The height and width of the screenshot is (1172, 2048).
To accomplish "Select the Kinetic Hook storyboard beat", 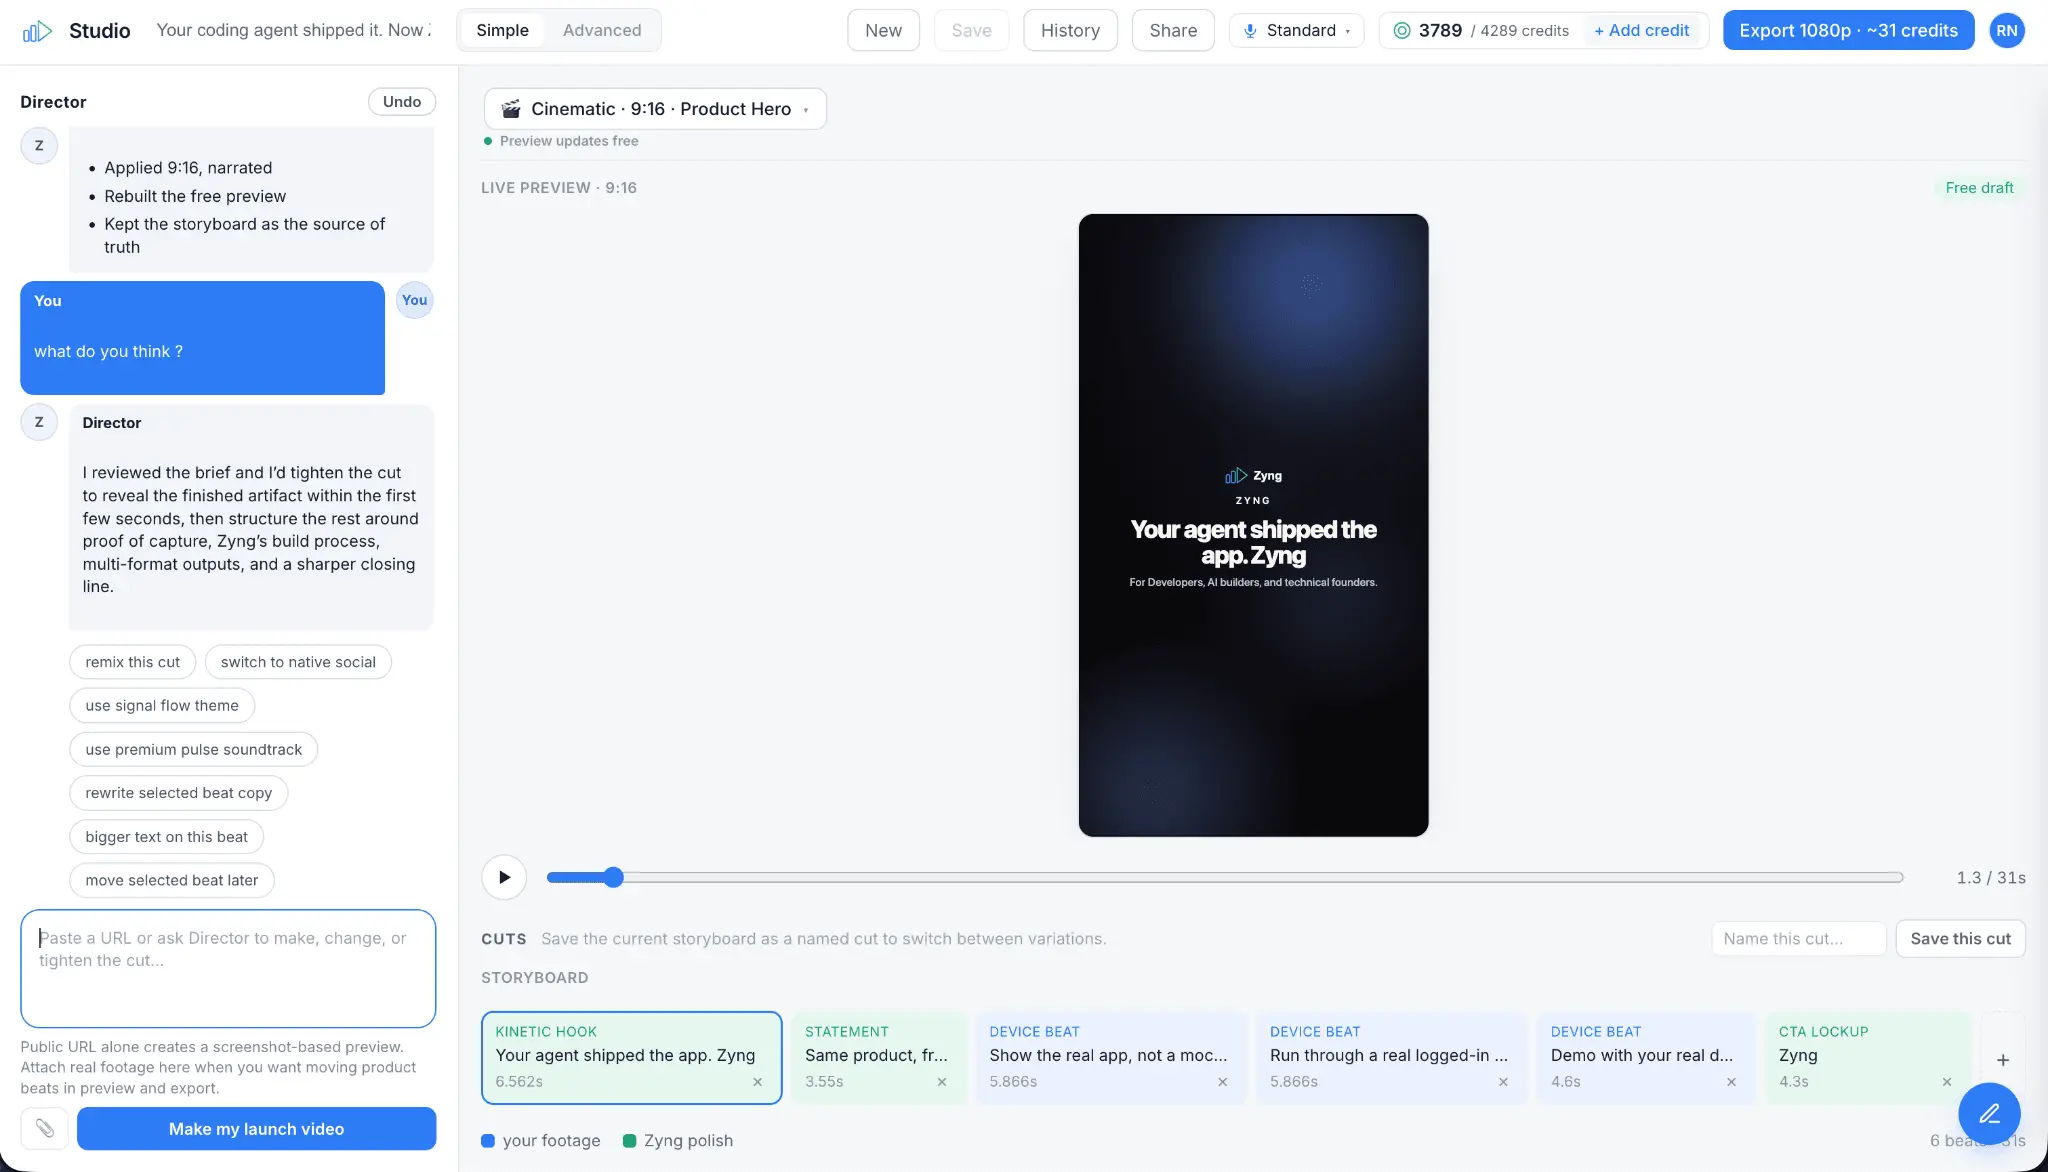I will click(x=631, y=1057).
